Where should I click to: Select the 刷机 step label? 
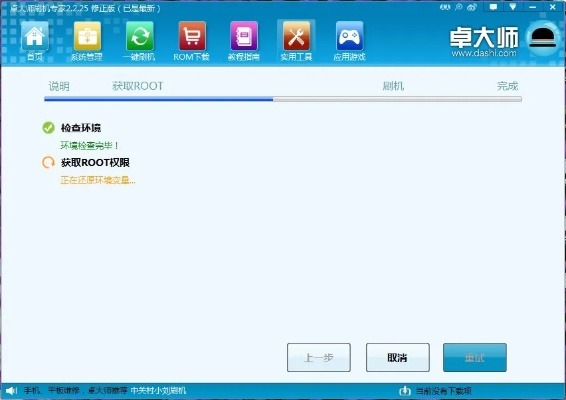click(x=393, y=86)
